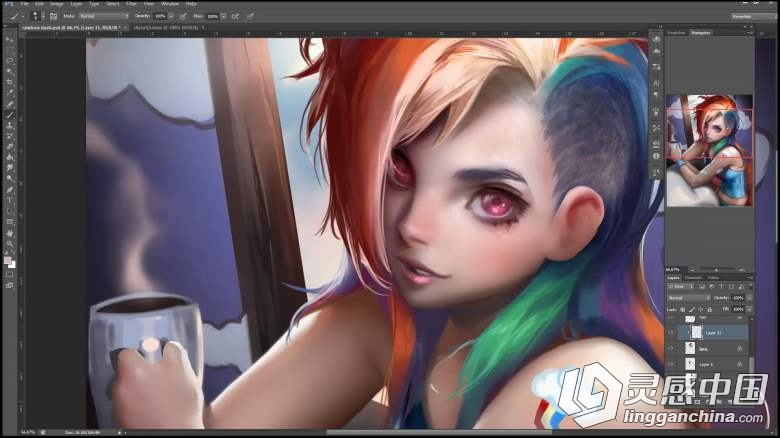Open the File menu
The width and height of the screenshot is (780, 438).
(24, 4)
